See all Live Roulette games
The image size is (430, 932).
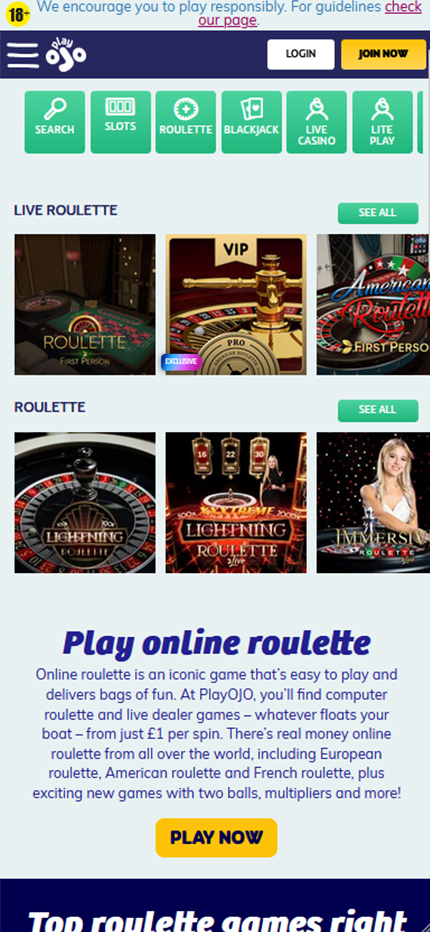tap(378, 213)
